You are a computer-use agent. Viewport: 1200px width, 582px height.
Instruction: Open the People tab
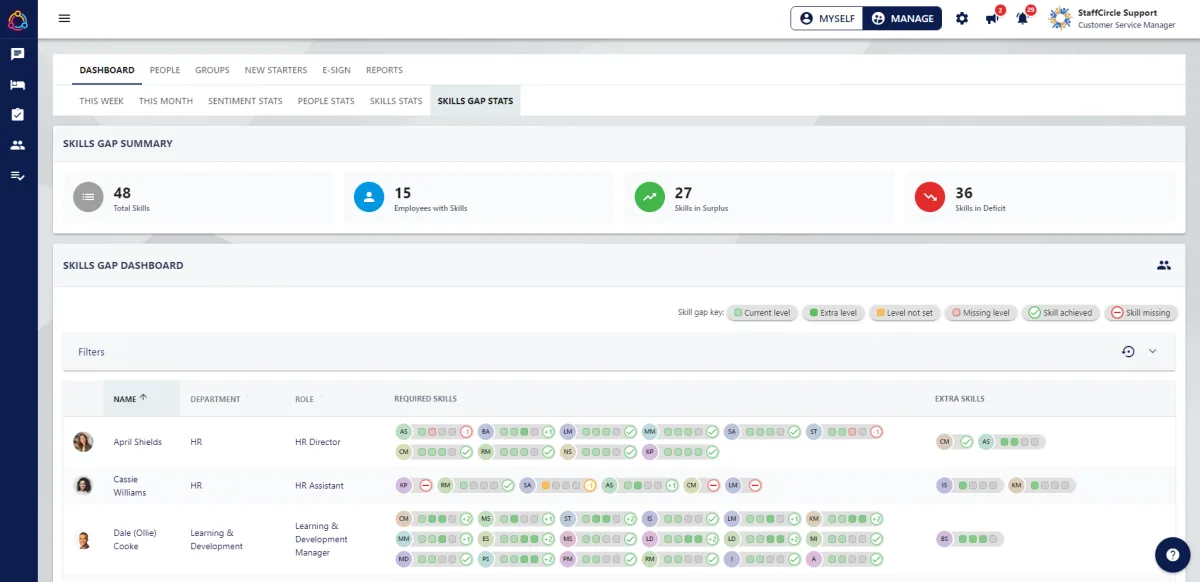click(165, 70)
